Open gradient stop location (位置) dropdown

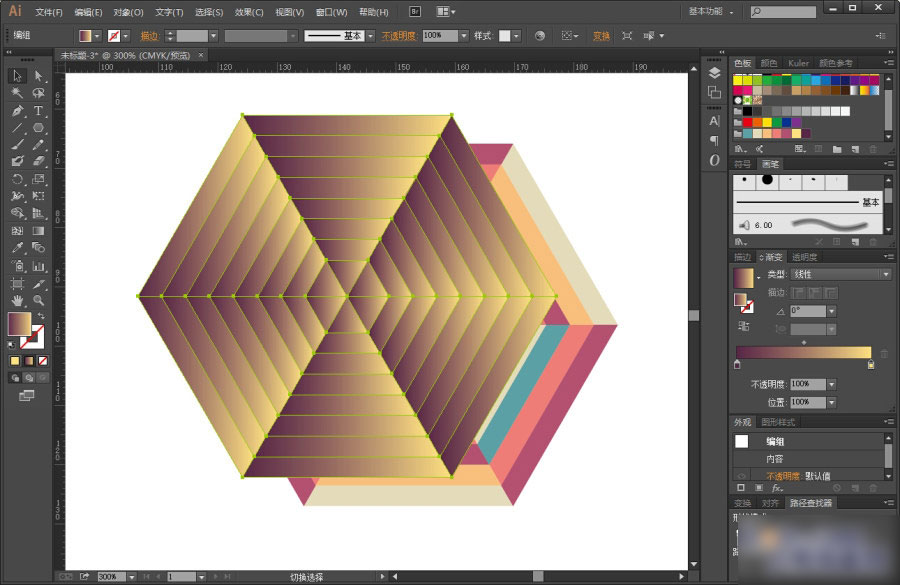click(x=832, y=402)
